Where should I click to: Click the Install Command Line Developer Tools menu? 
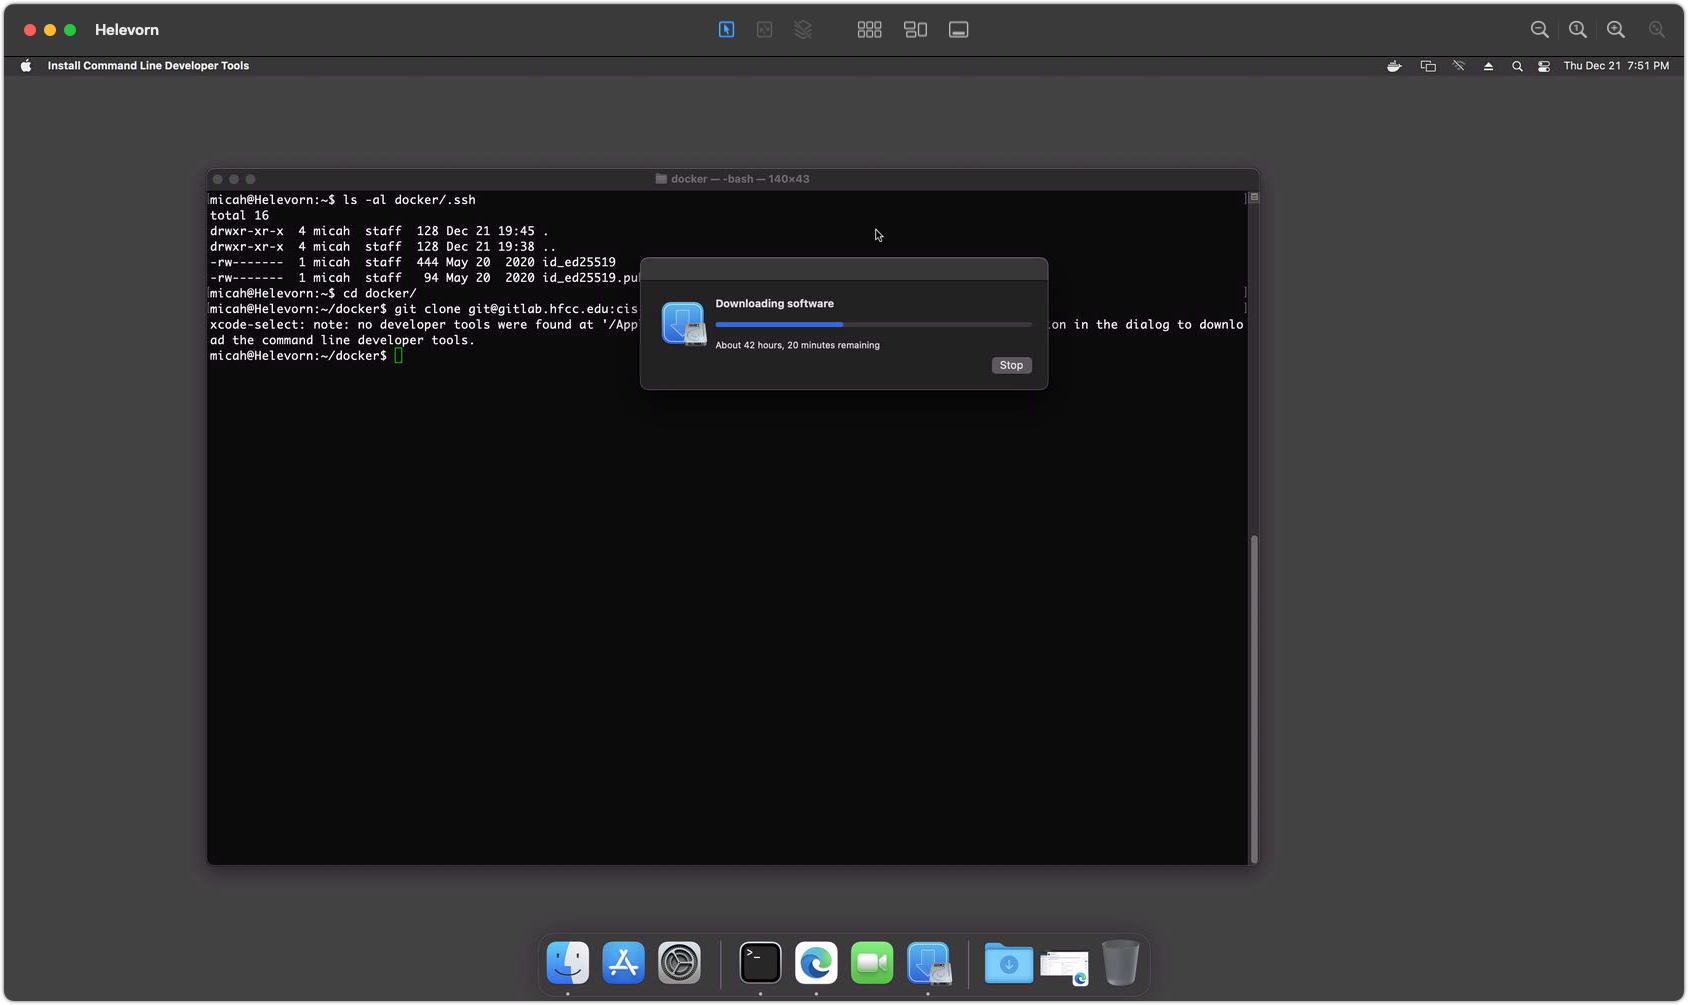coord(147,66)
